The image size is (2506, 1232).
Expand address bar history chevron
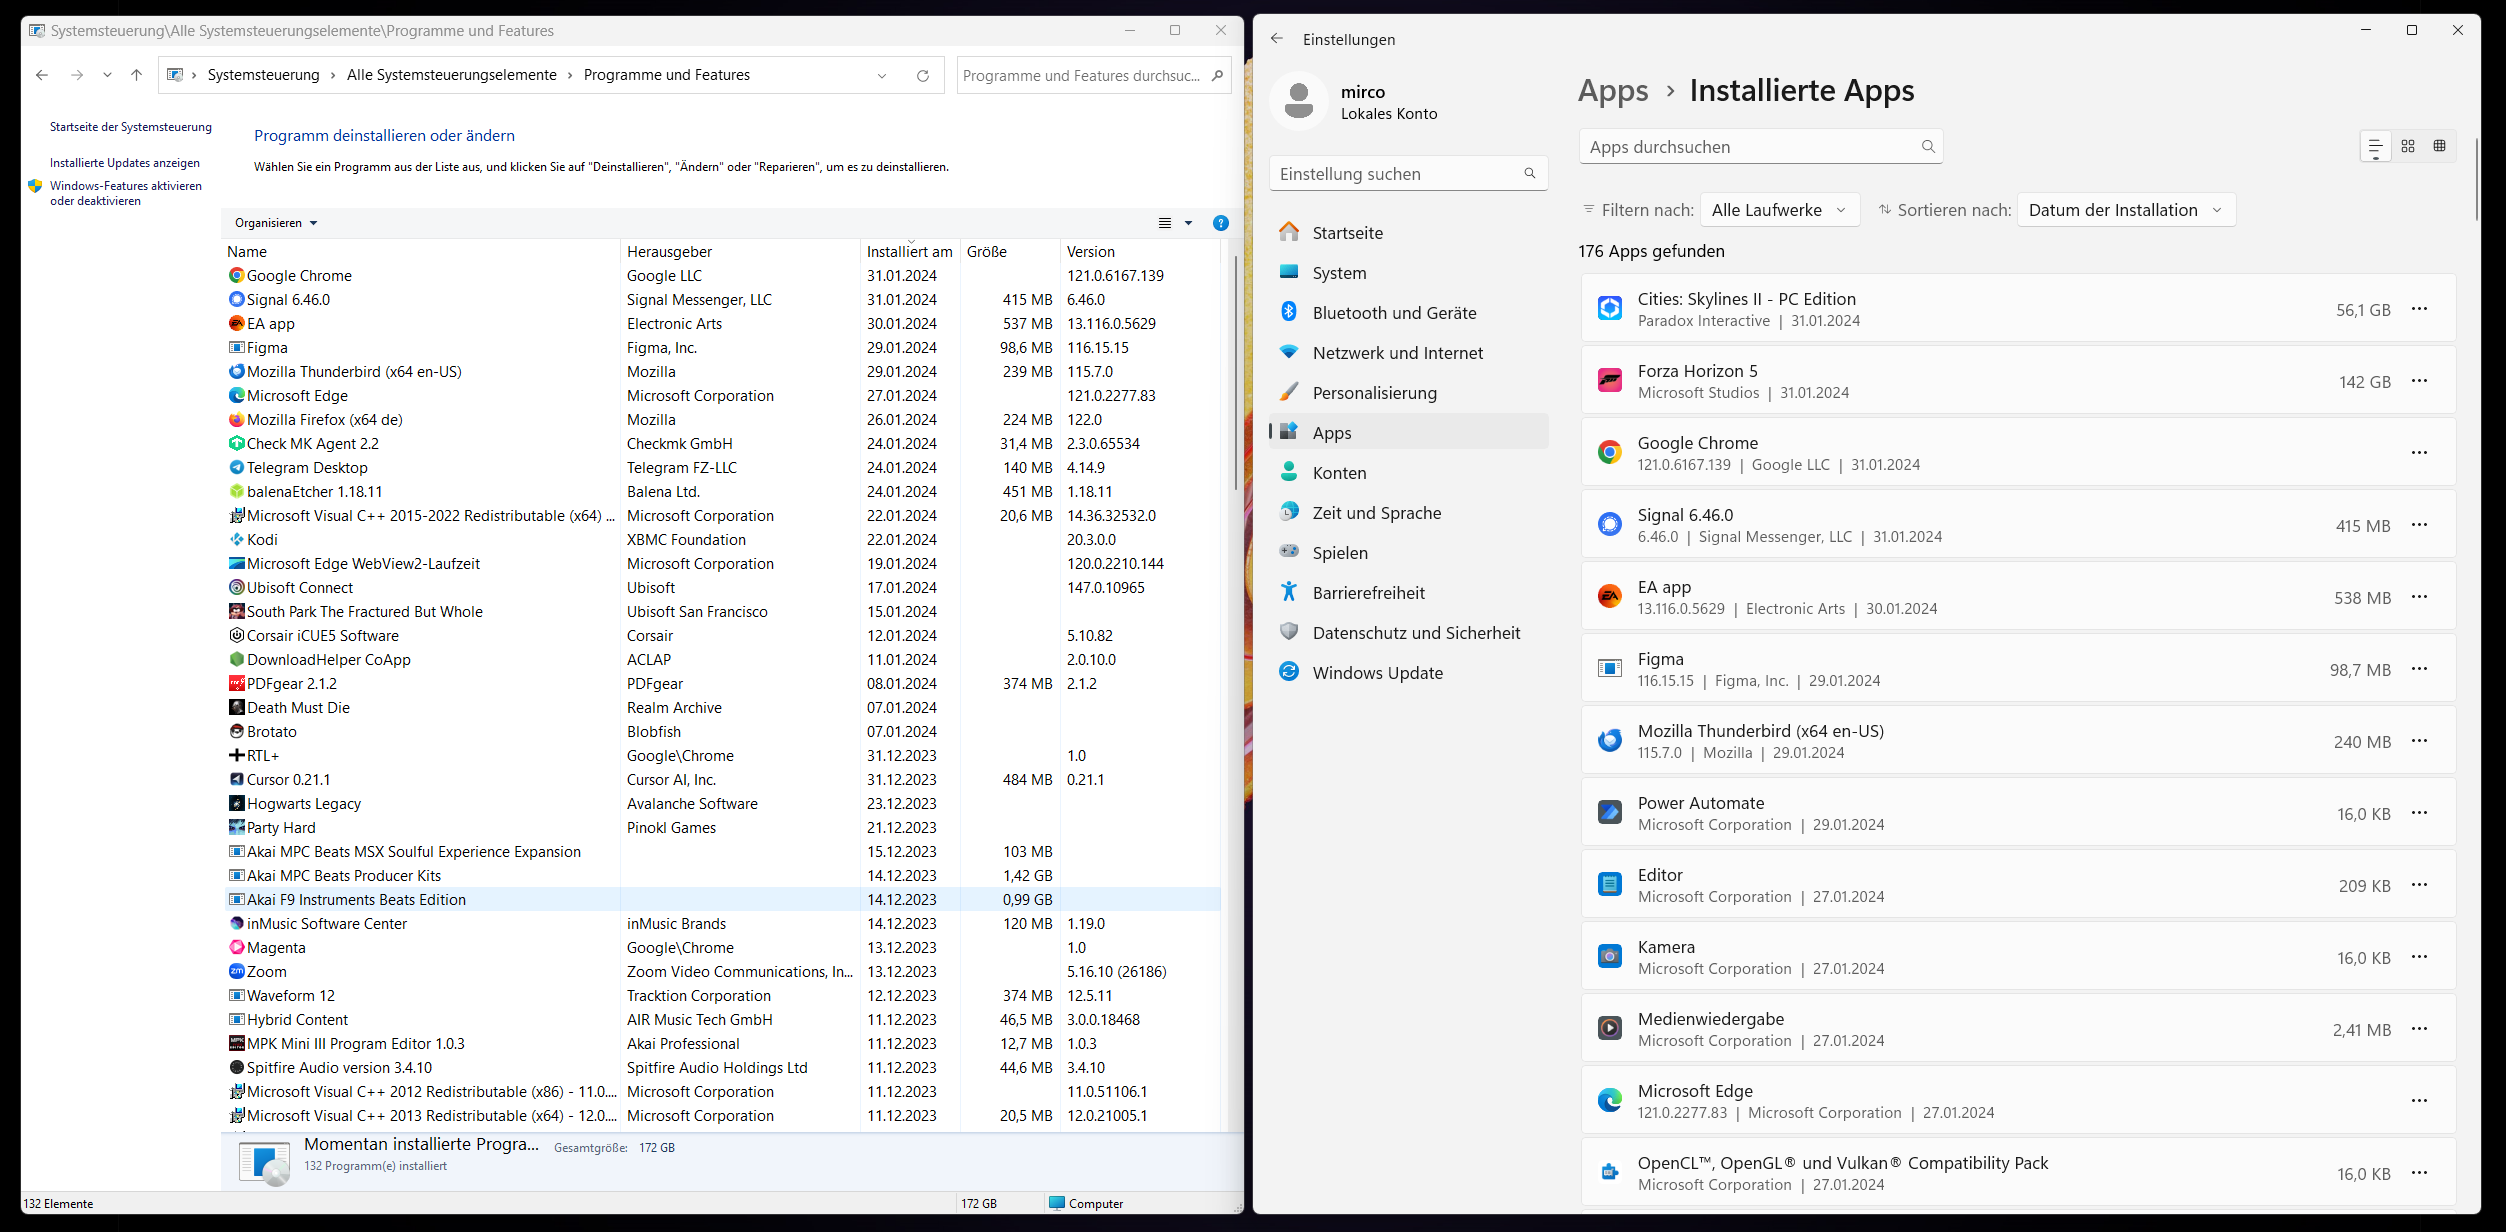click(x=881, y=76)
